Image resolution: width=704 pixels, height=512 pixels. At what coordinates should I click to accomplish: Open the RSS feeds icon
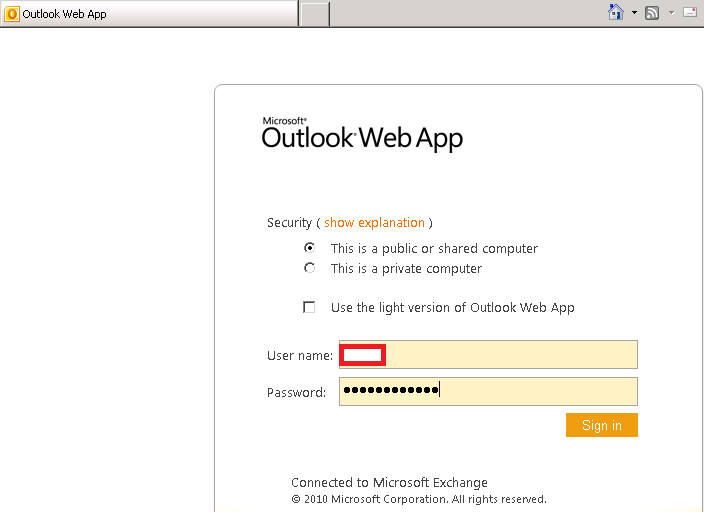click(x=652, y=13)
